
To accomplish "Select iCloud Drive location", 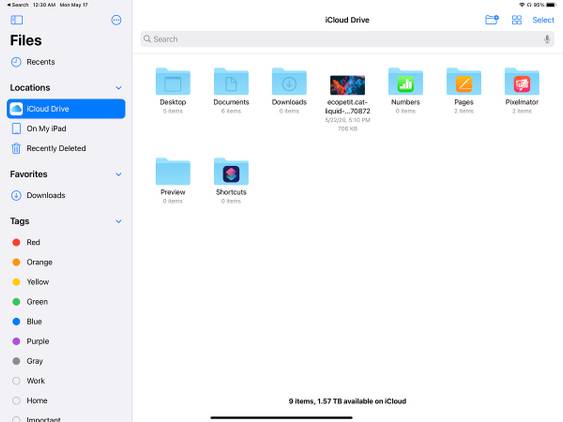I will pyautogui.click(x=66, y=108).
